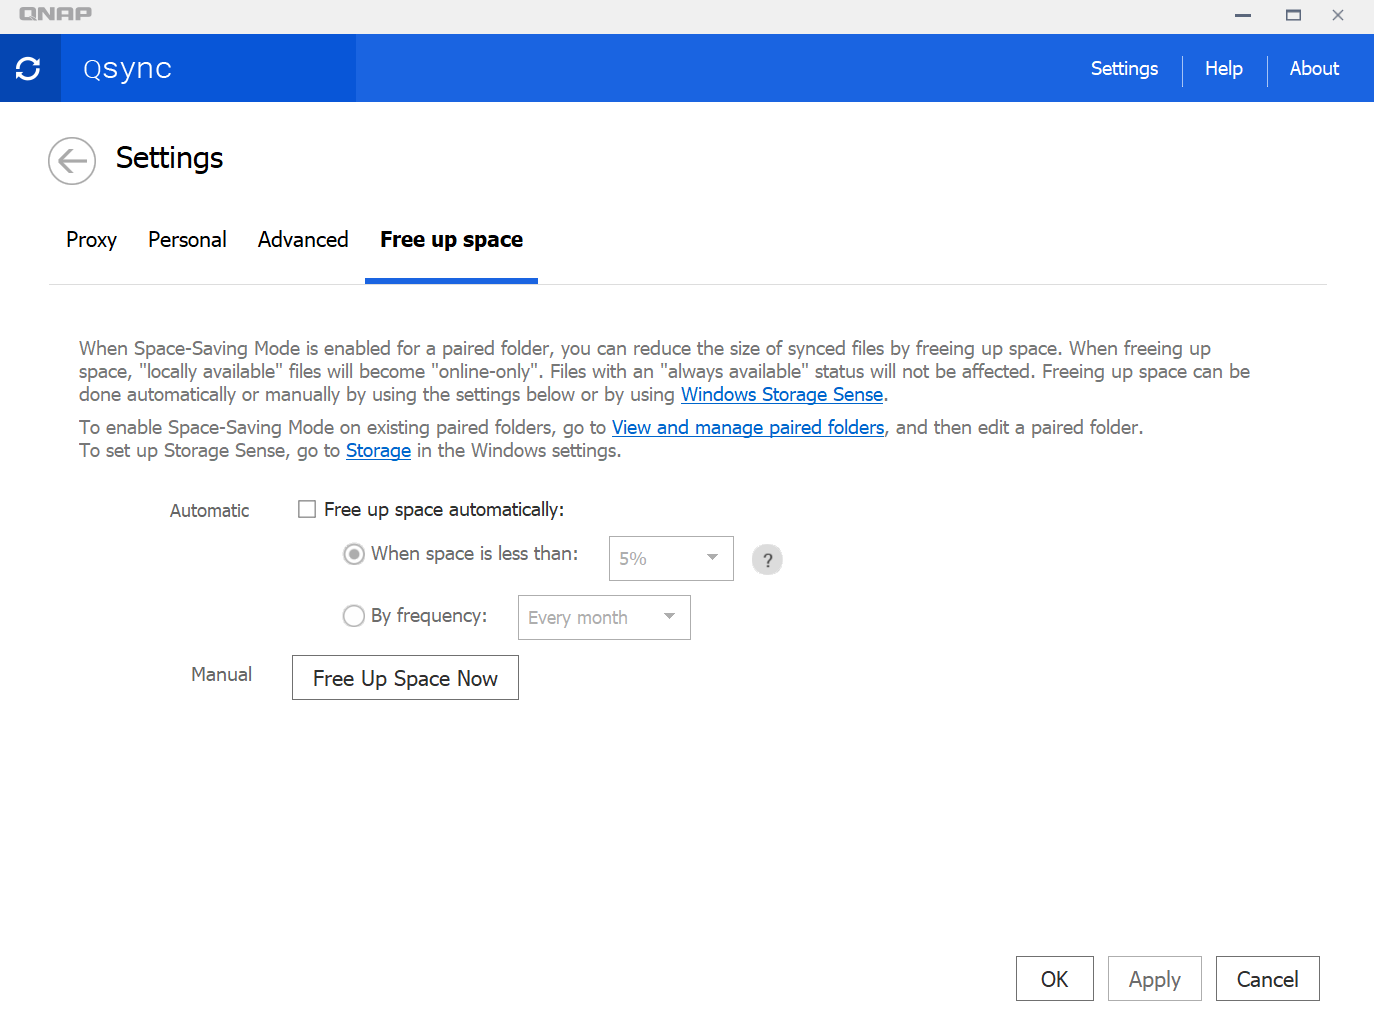This screenshot has height=1019, width=1374.
Task: Close the Qsync window
Action: point(1337,15)
